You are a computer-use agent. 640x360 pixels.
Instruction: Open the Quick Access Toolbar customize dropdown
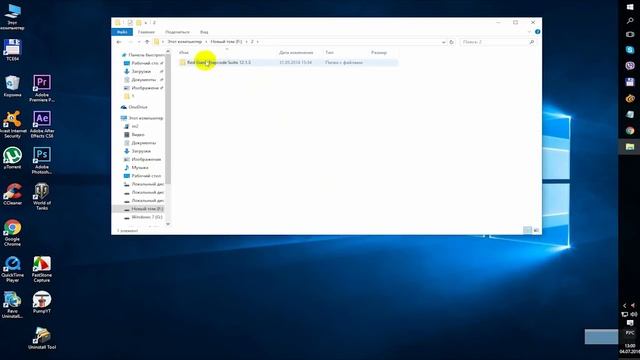pos(146,23)
